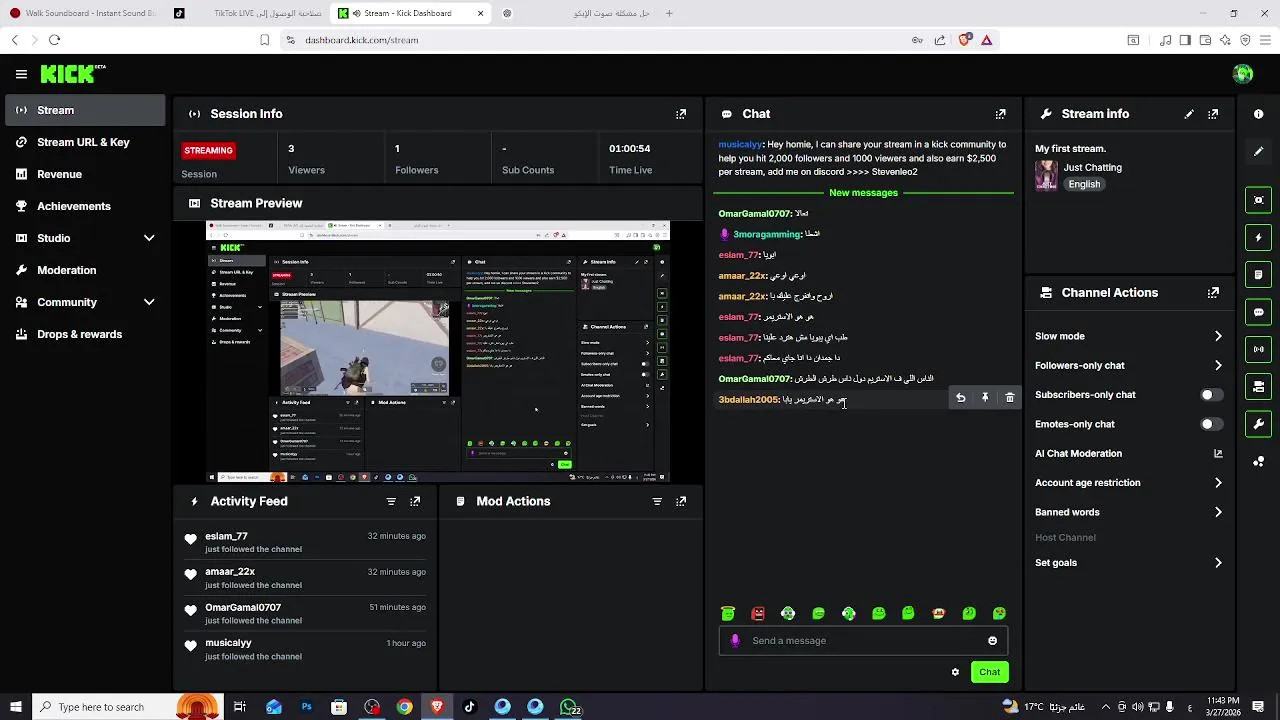Toggle the channel actions widget in right rail
Image resolution: width=1280 pixels, height=720 pixels.
(1259, 387)
